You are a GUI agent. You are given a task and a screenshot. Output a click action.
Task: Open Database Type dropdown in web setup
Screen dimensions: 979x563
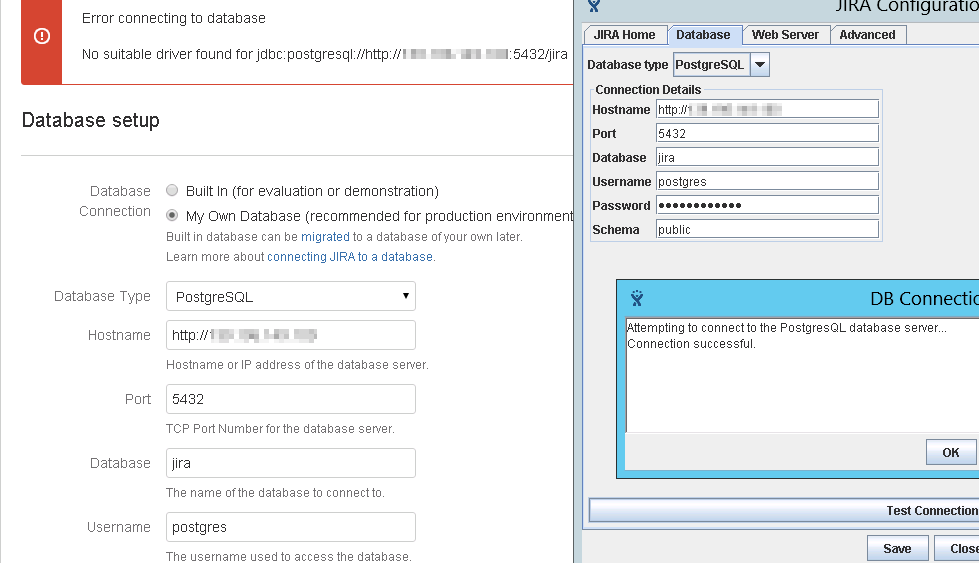coord(291,296)
